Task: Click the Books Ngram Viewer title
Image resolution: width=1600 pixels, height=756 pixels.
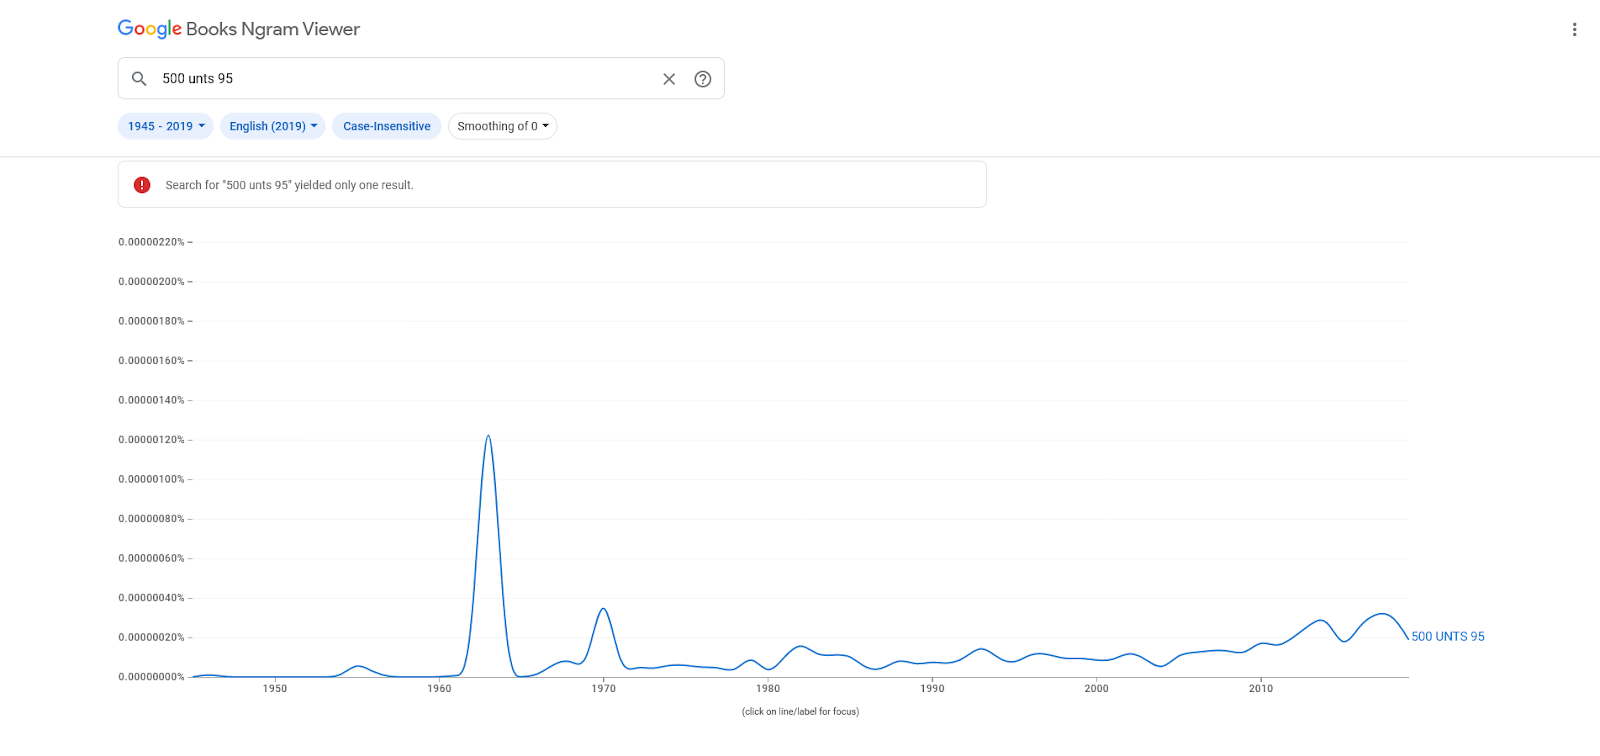Action: tap(273, 29)
